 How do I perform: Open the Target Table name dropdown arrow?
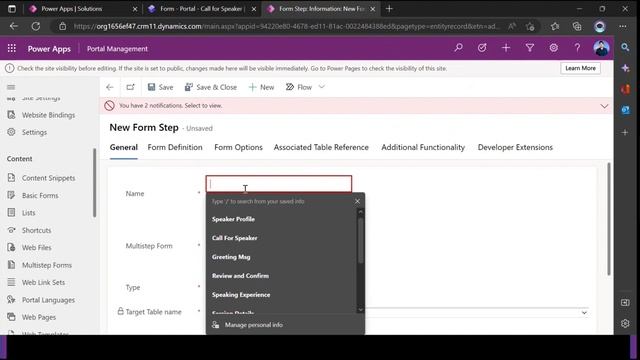[584, 313]
